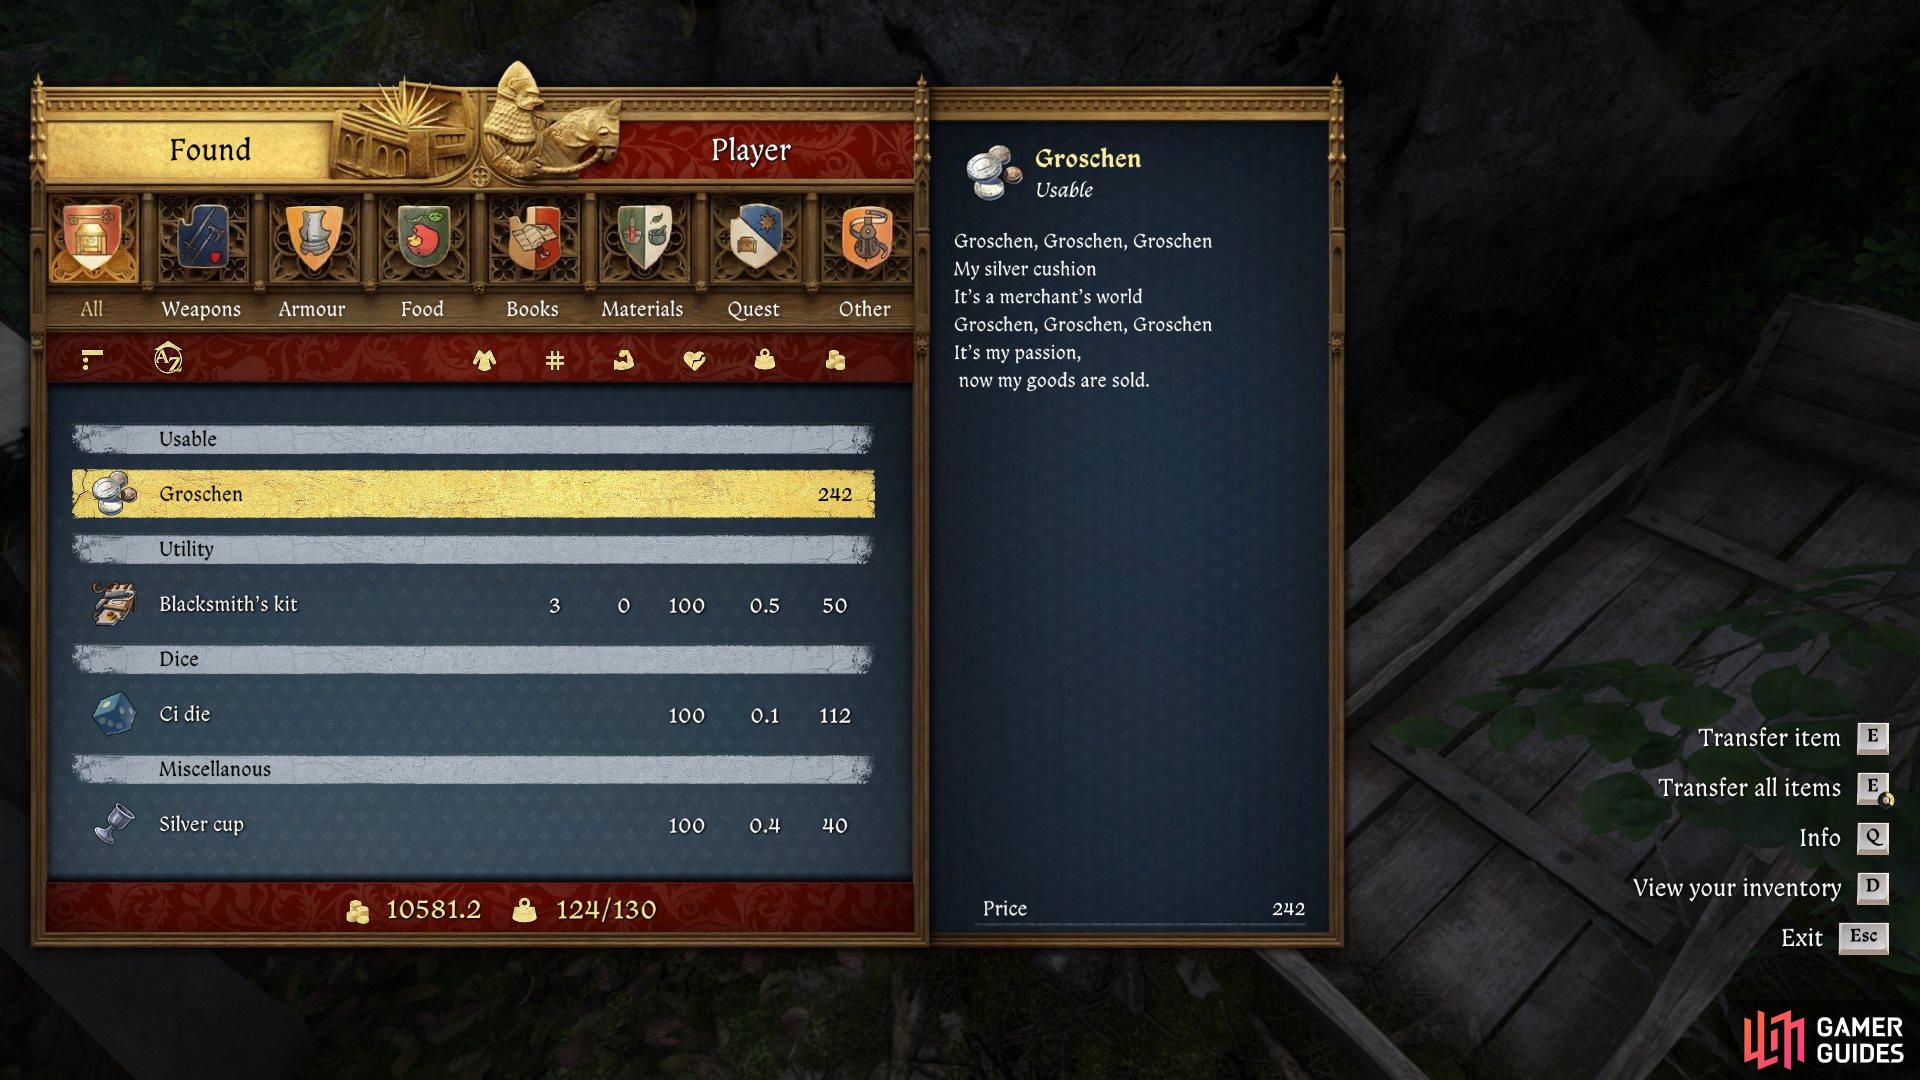Collapse the Usable category header
This screenshot has width=1920, height=1080.
[472, 439]
